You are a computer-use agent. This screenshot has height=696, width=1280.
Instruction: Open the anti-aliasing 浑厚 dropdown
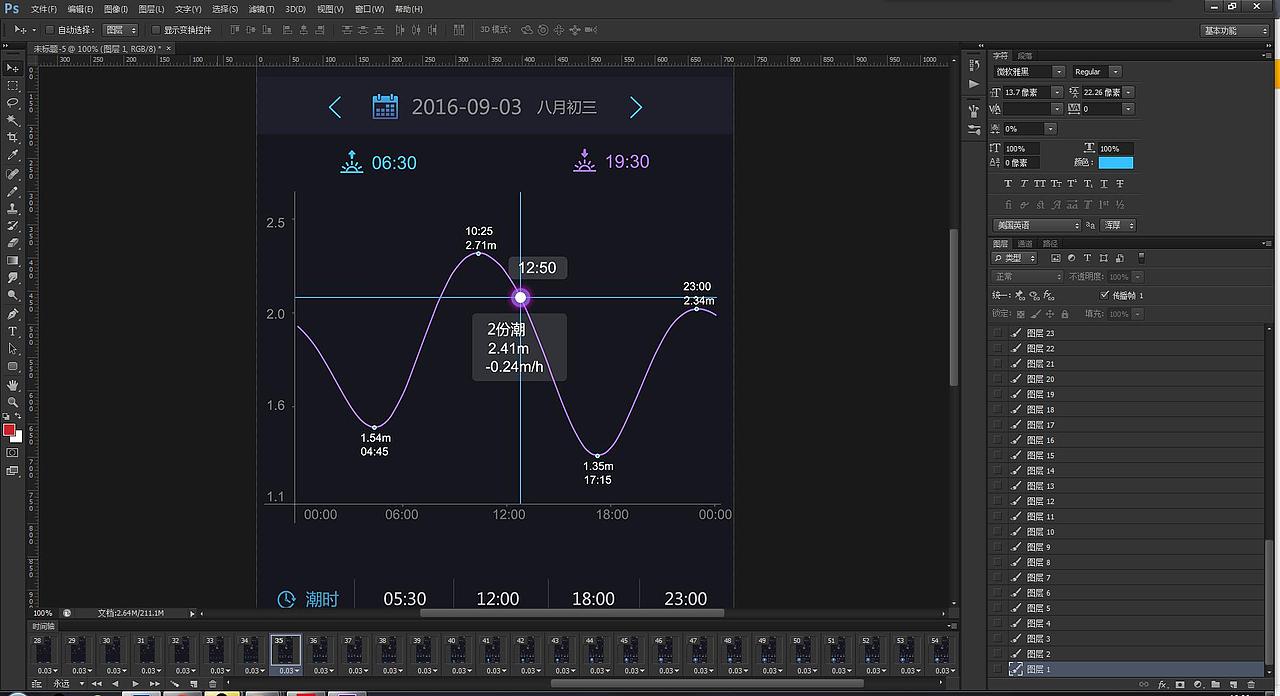pyautogui.click(x=1117, y=225)
